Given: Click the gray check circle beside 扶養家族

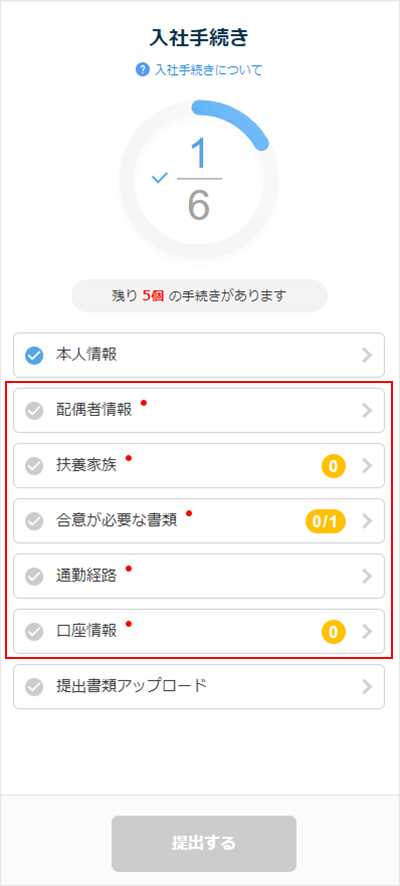Looking at the screenshot, I should coord(34,466).
